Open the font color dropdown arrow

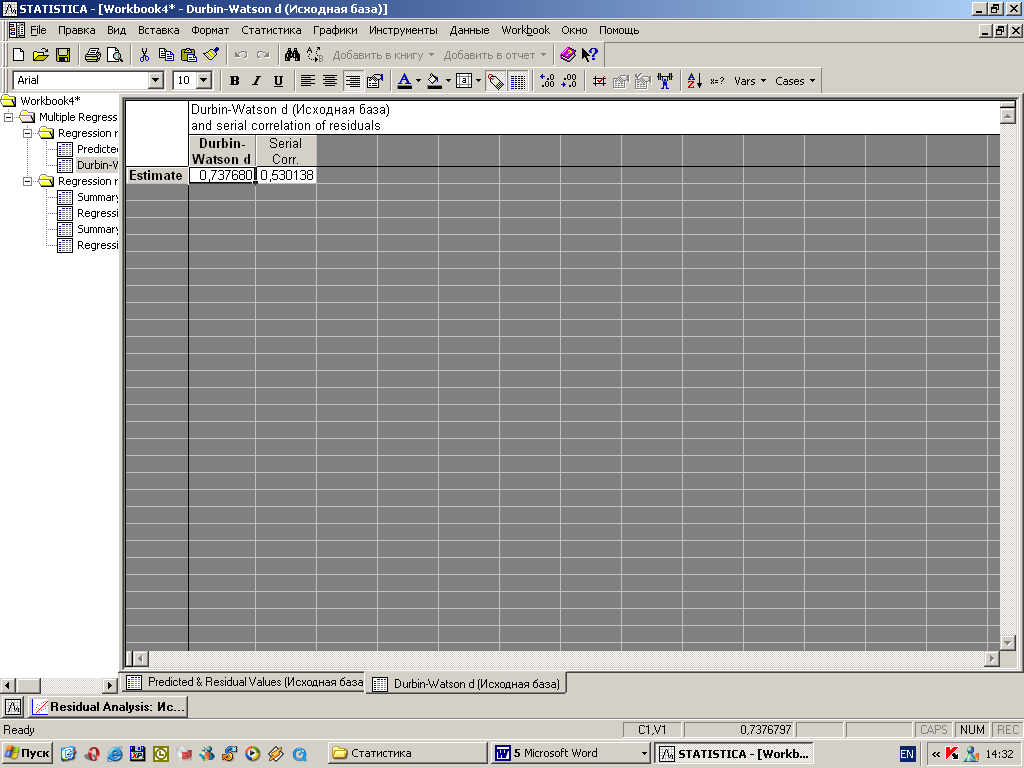point(419,81)
